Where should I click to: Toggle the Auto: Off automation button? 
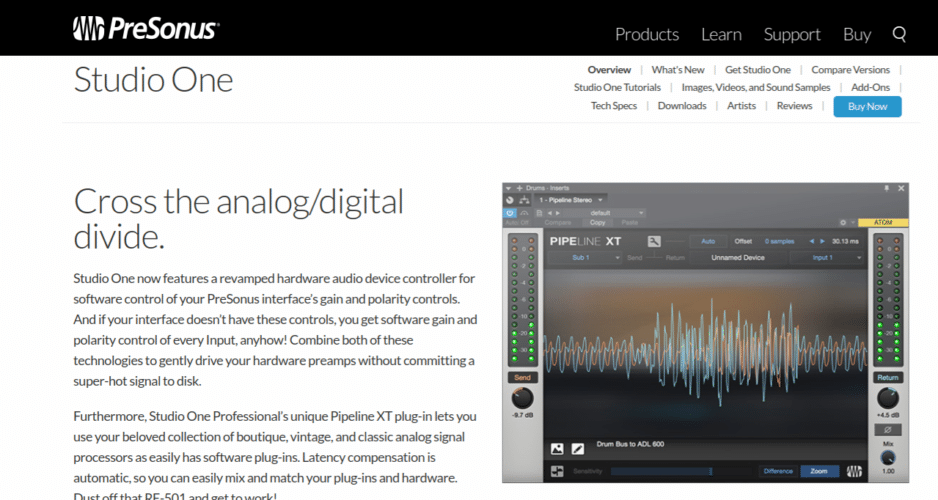517,222
